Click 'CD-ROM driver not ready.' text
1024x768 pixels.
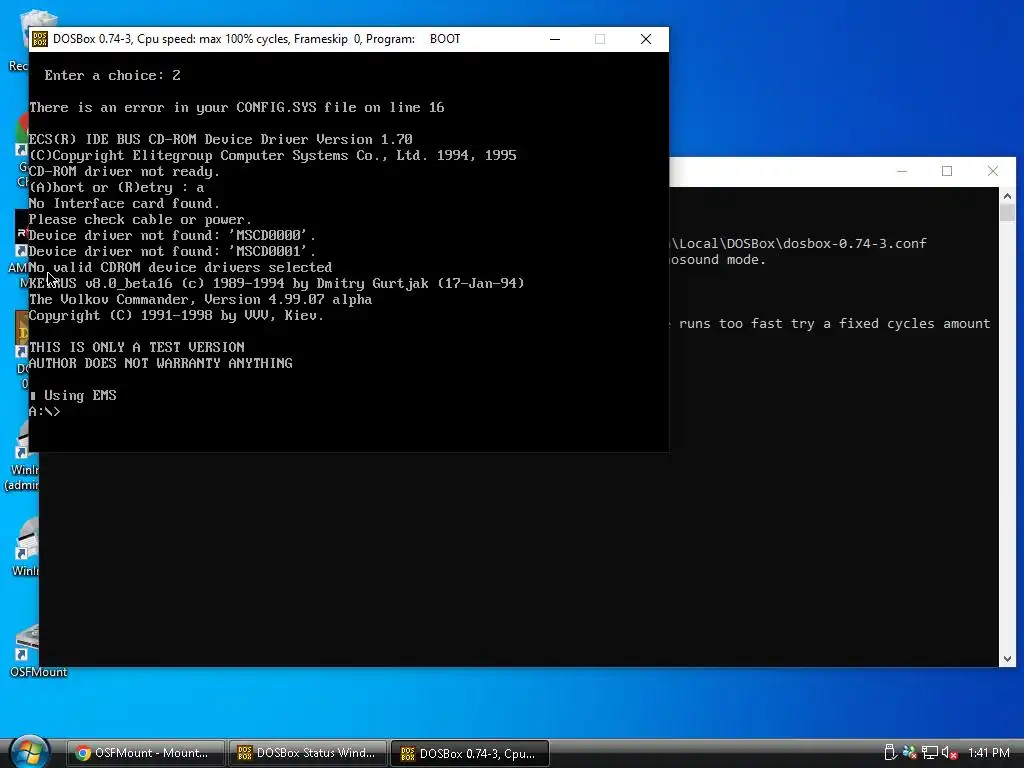click(124, 172)
